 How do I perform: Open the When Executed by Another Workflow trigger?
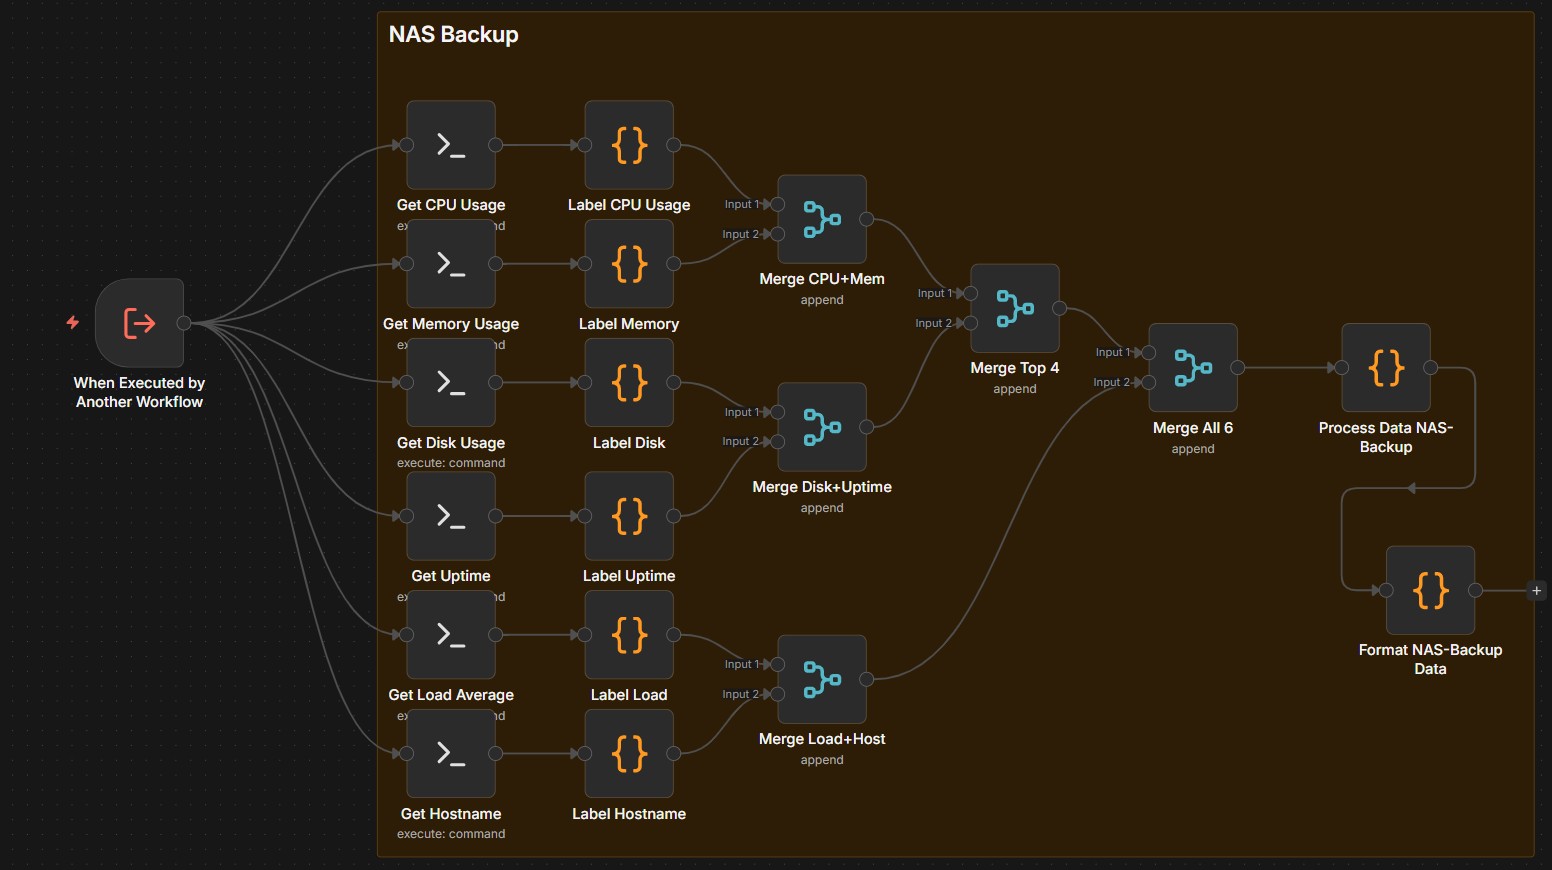click(x=139, y=322)
